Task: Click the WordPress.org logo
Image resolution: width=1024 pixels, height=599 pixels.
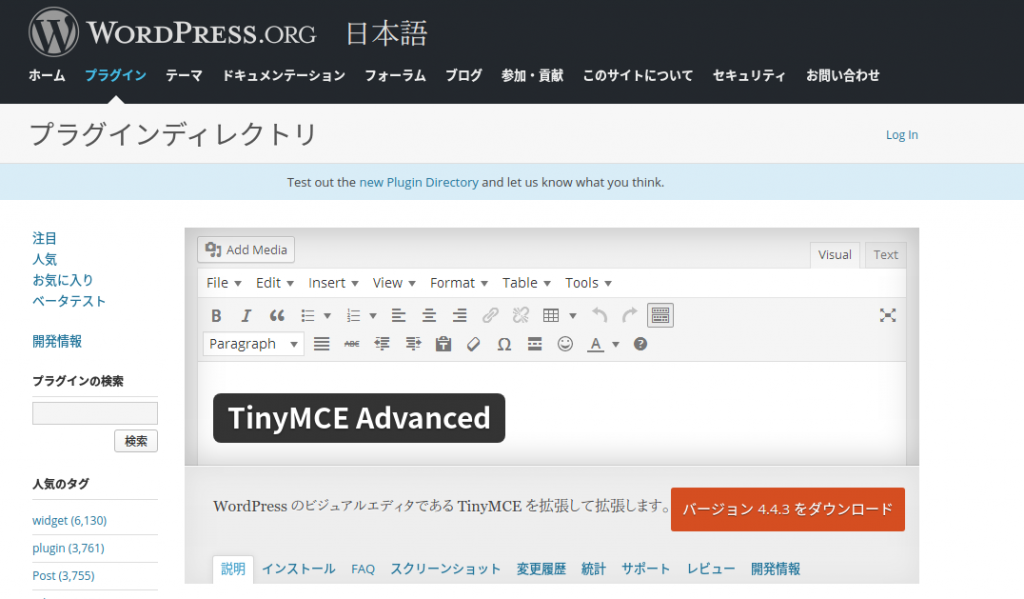Action: point(172,32)
